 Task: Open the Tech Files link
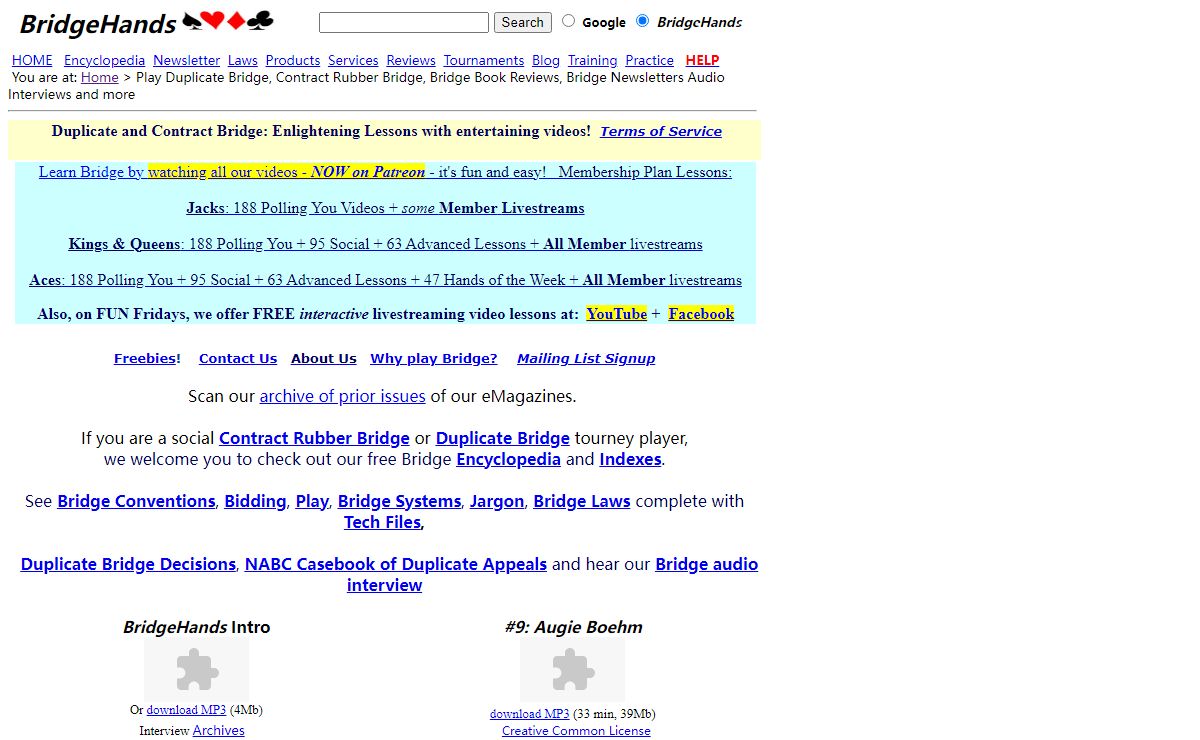(382, 522)
